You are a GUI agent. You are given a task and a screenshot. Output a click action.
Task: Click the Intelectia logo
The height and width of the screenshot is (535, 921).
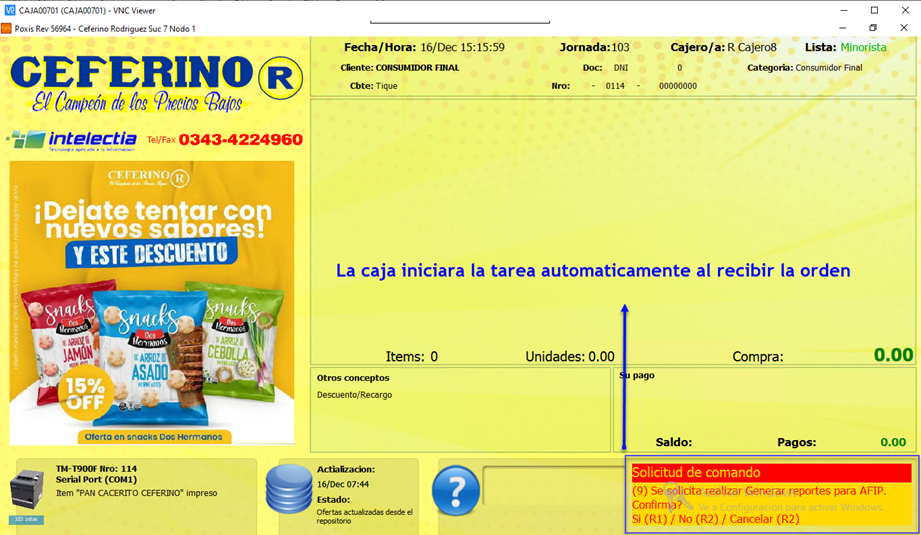(x=72, y=139)
